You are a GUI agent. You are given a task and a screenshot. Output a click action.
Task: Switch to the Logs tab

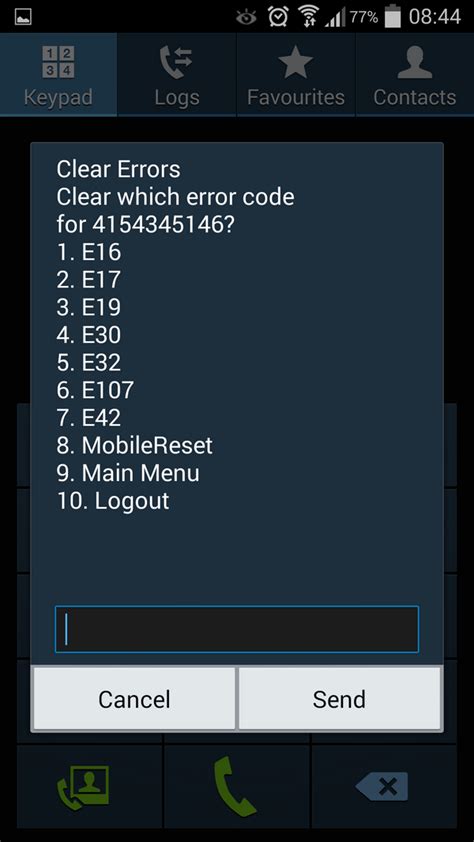[x=177, y=75]
